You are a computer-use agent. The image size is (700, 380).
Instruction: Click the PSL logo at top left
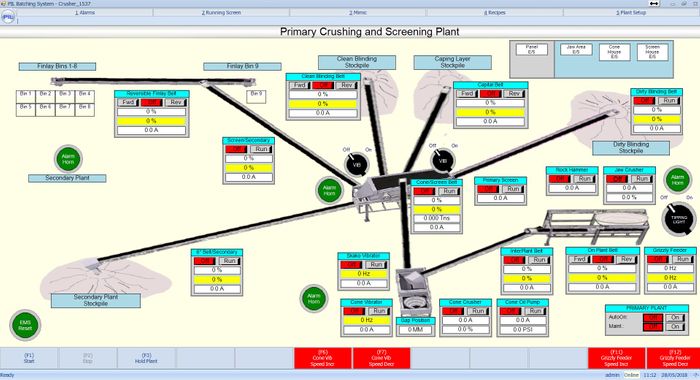pos(8,17)
